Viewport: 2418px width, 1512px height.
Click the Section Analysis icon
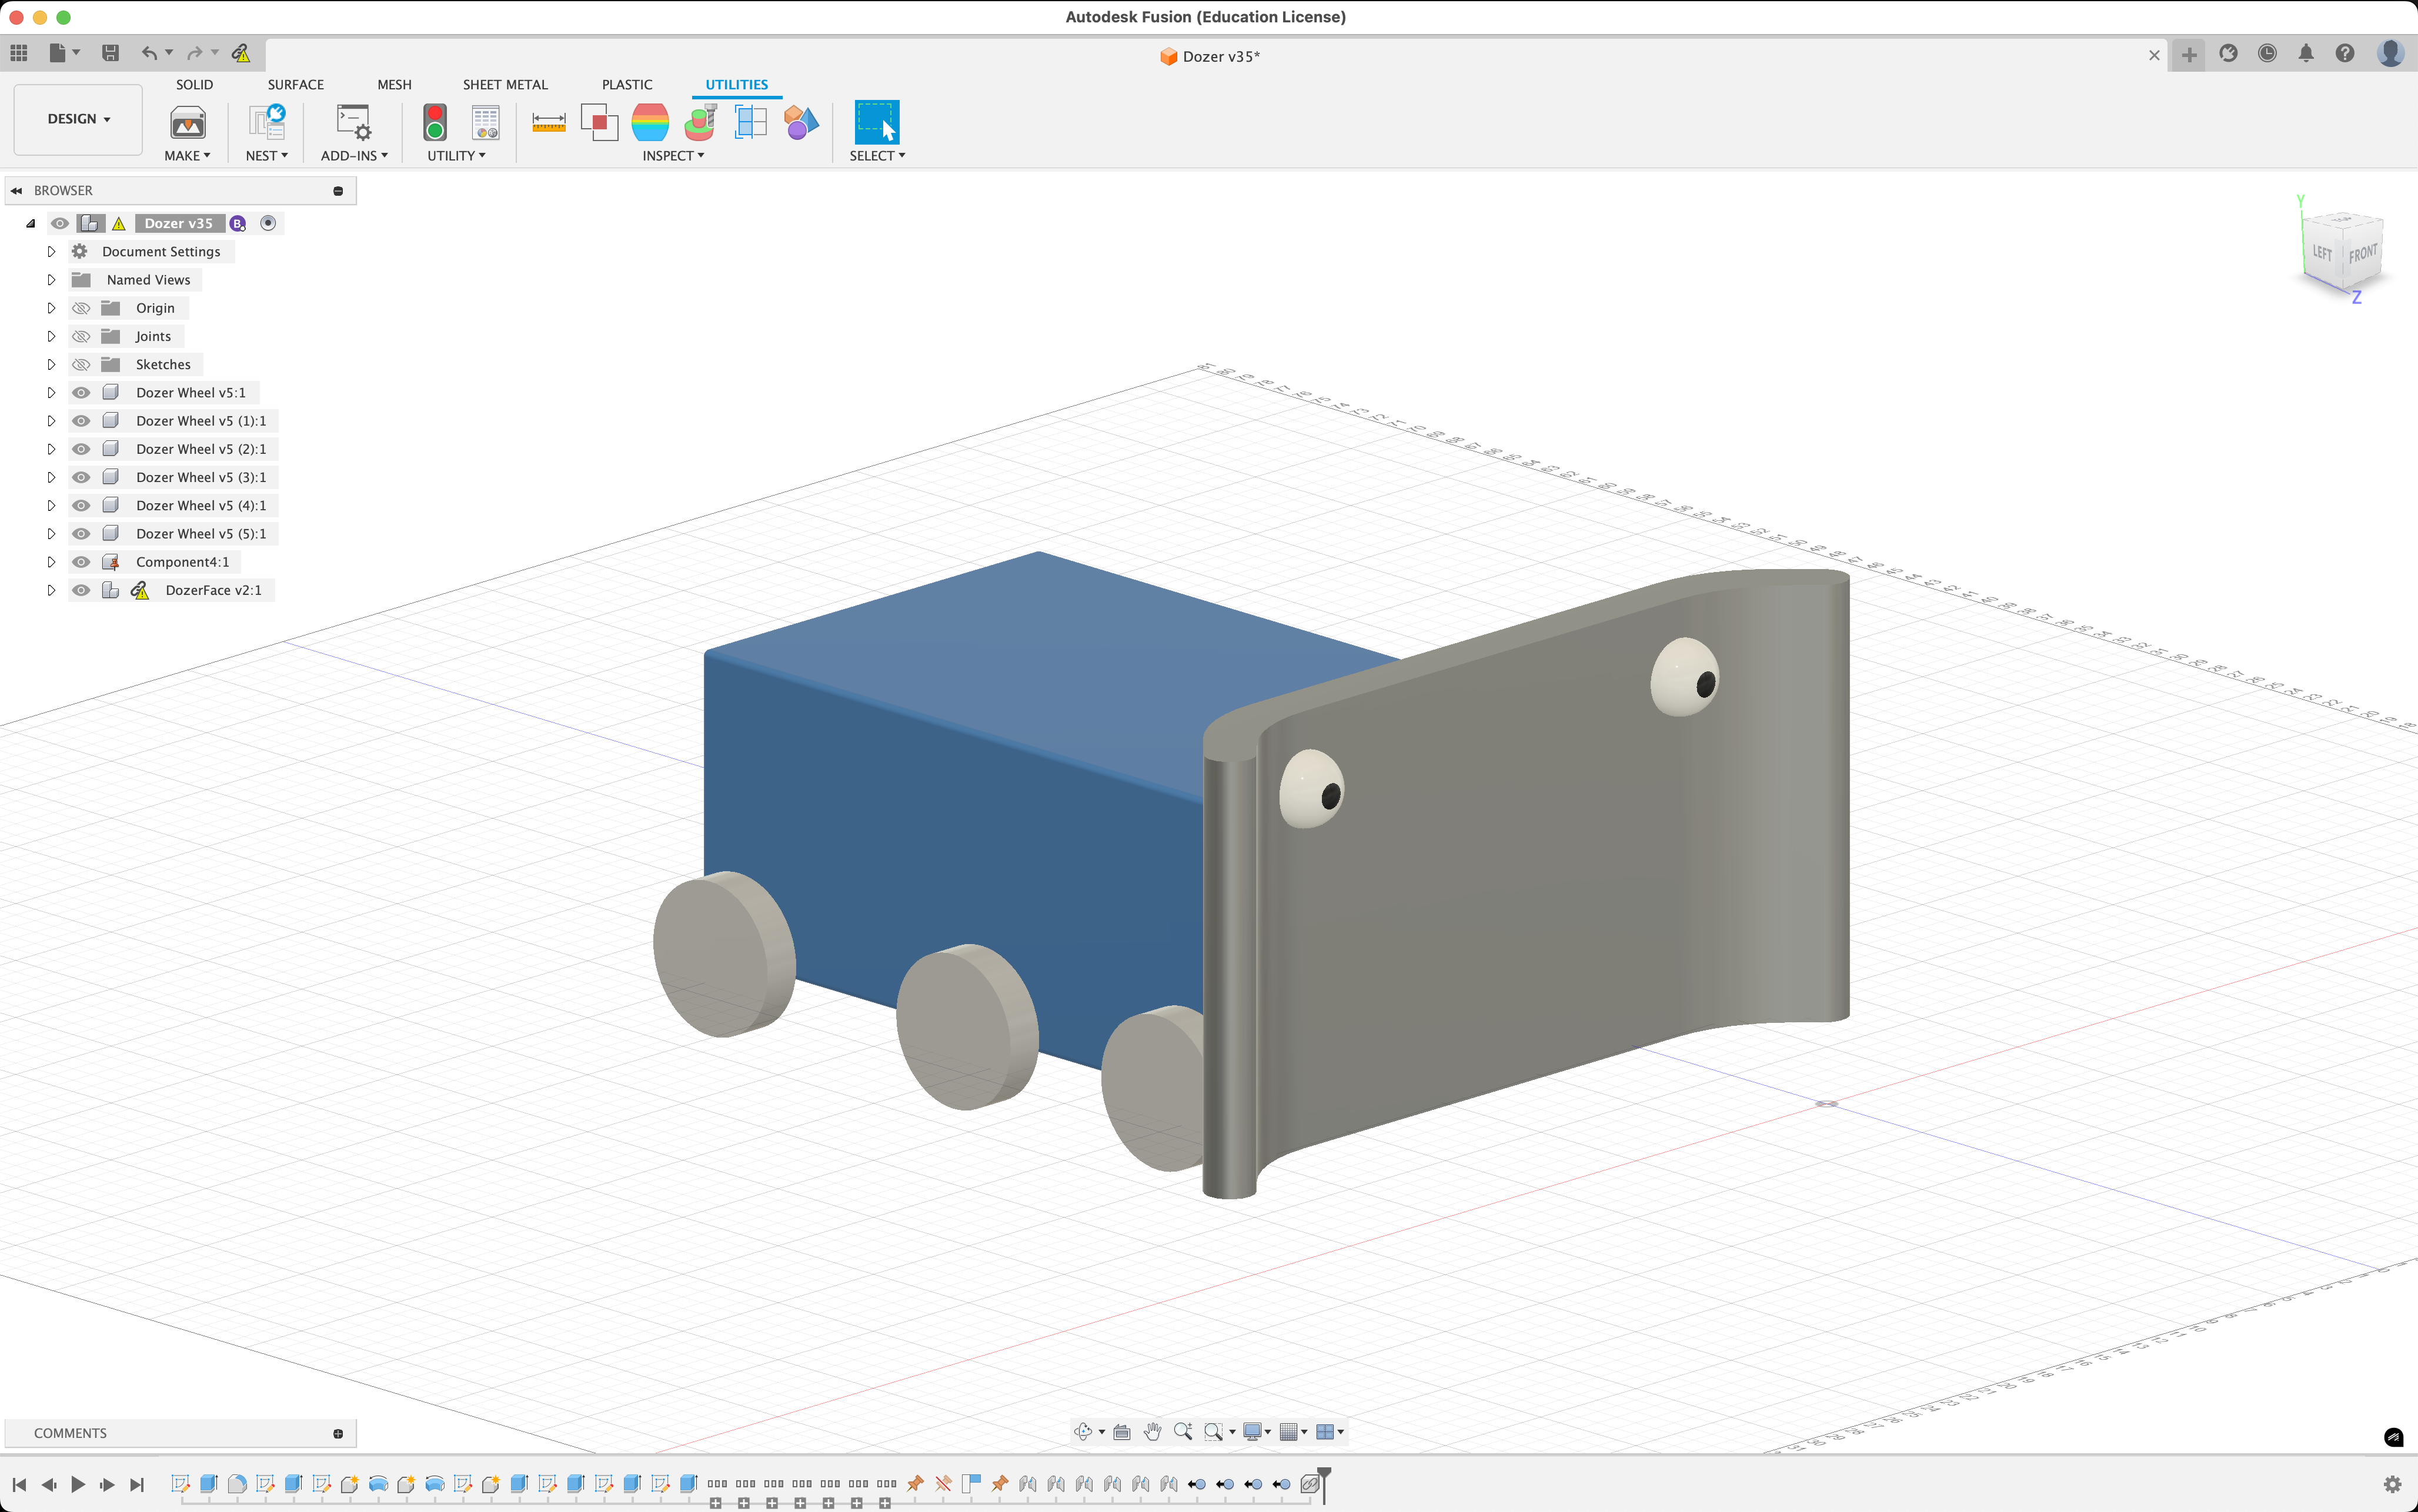(x=750, y=122)
